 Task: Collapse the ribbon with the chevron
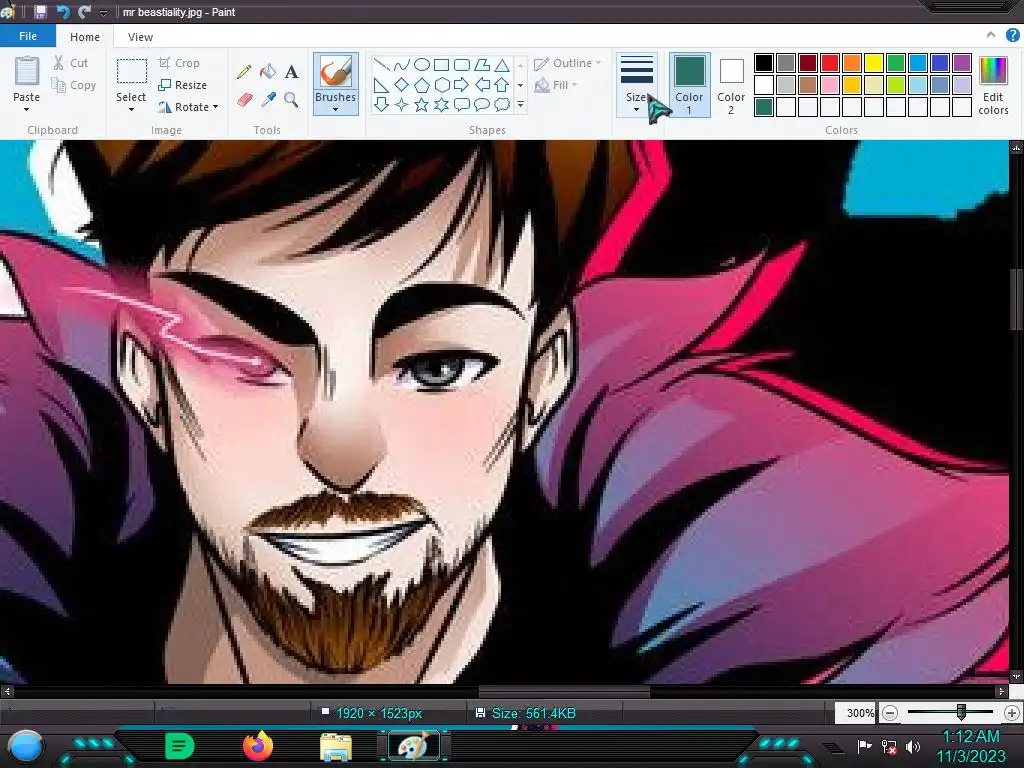991,35
